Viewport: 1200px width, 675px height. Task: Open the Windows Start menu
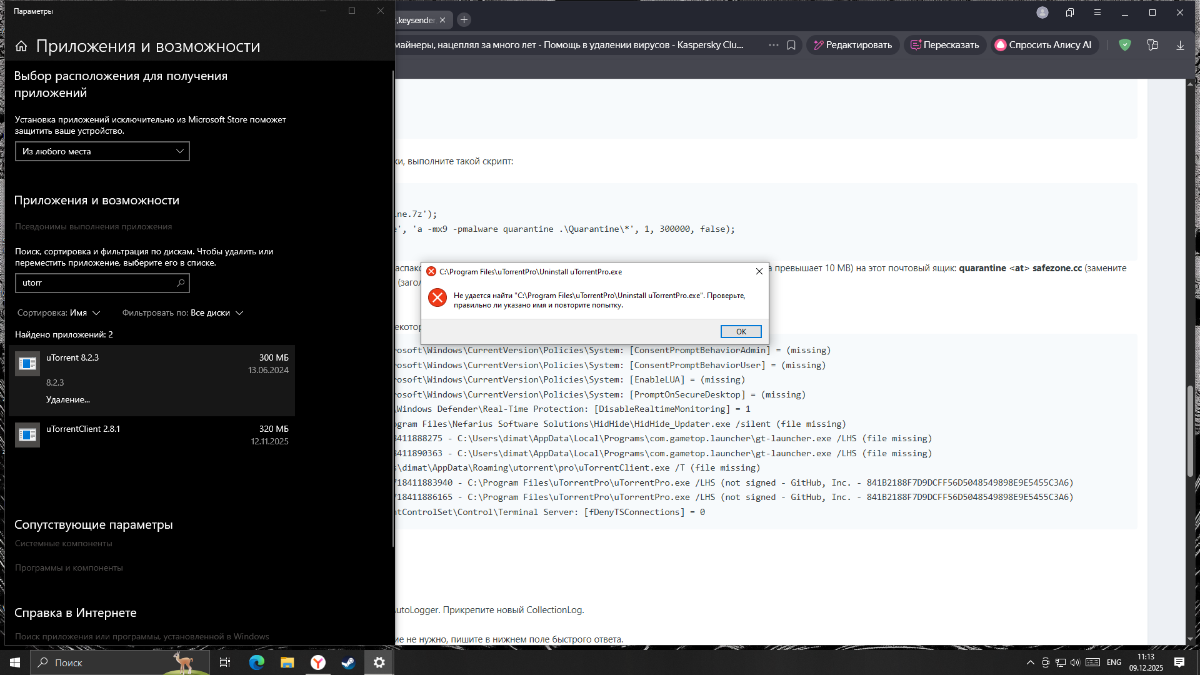tap(14, 662)
